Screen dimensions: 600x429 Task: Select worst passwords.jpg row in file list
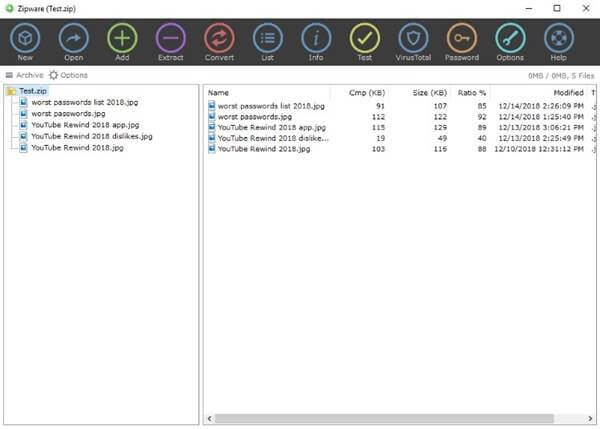click(x=400, y=116)
